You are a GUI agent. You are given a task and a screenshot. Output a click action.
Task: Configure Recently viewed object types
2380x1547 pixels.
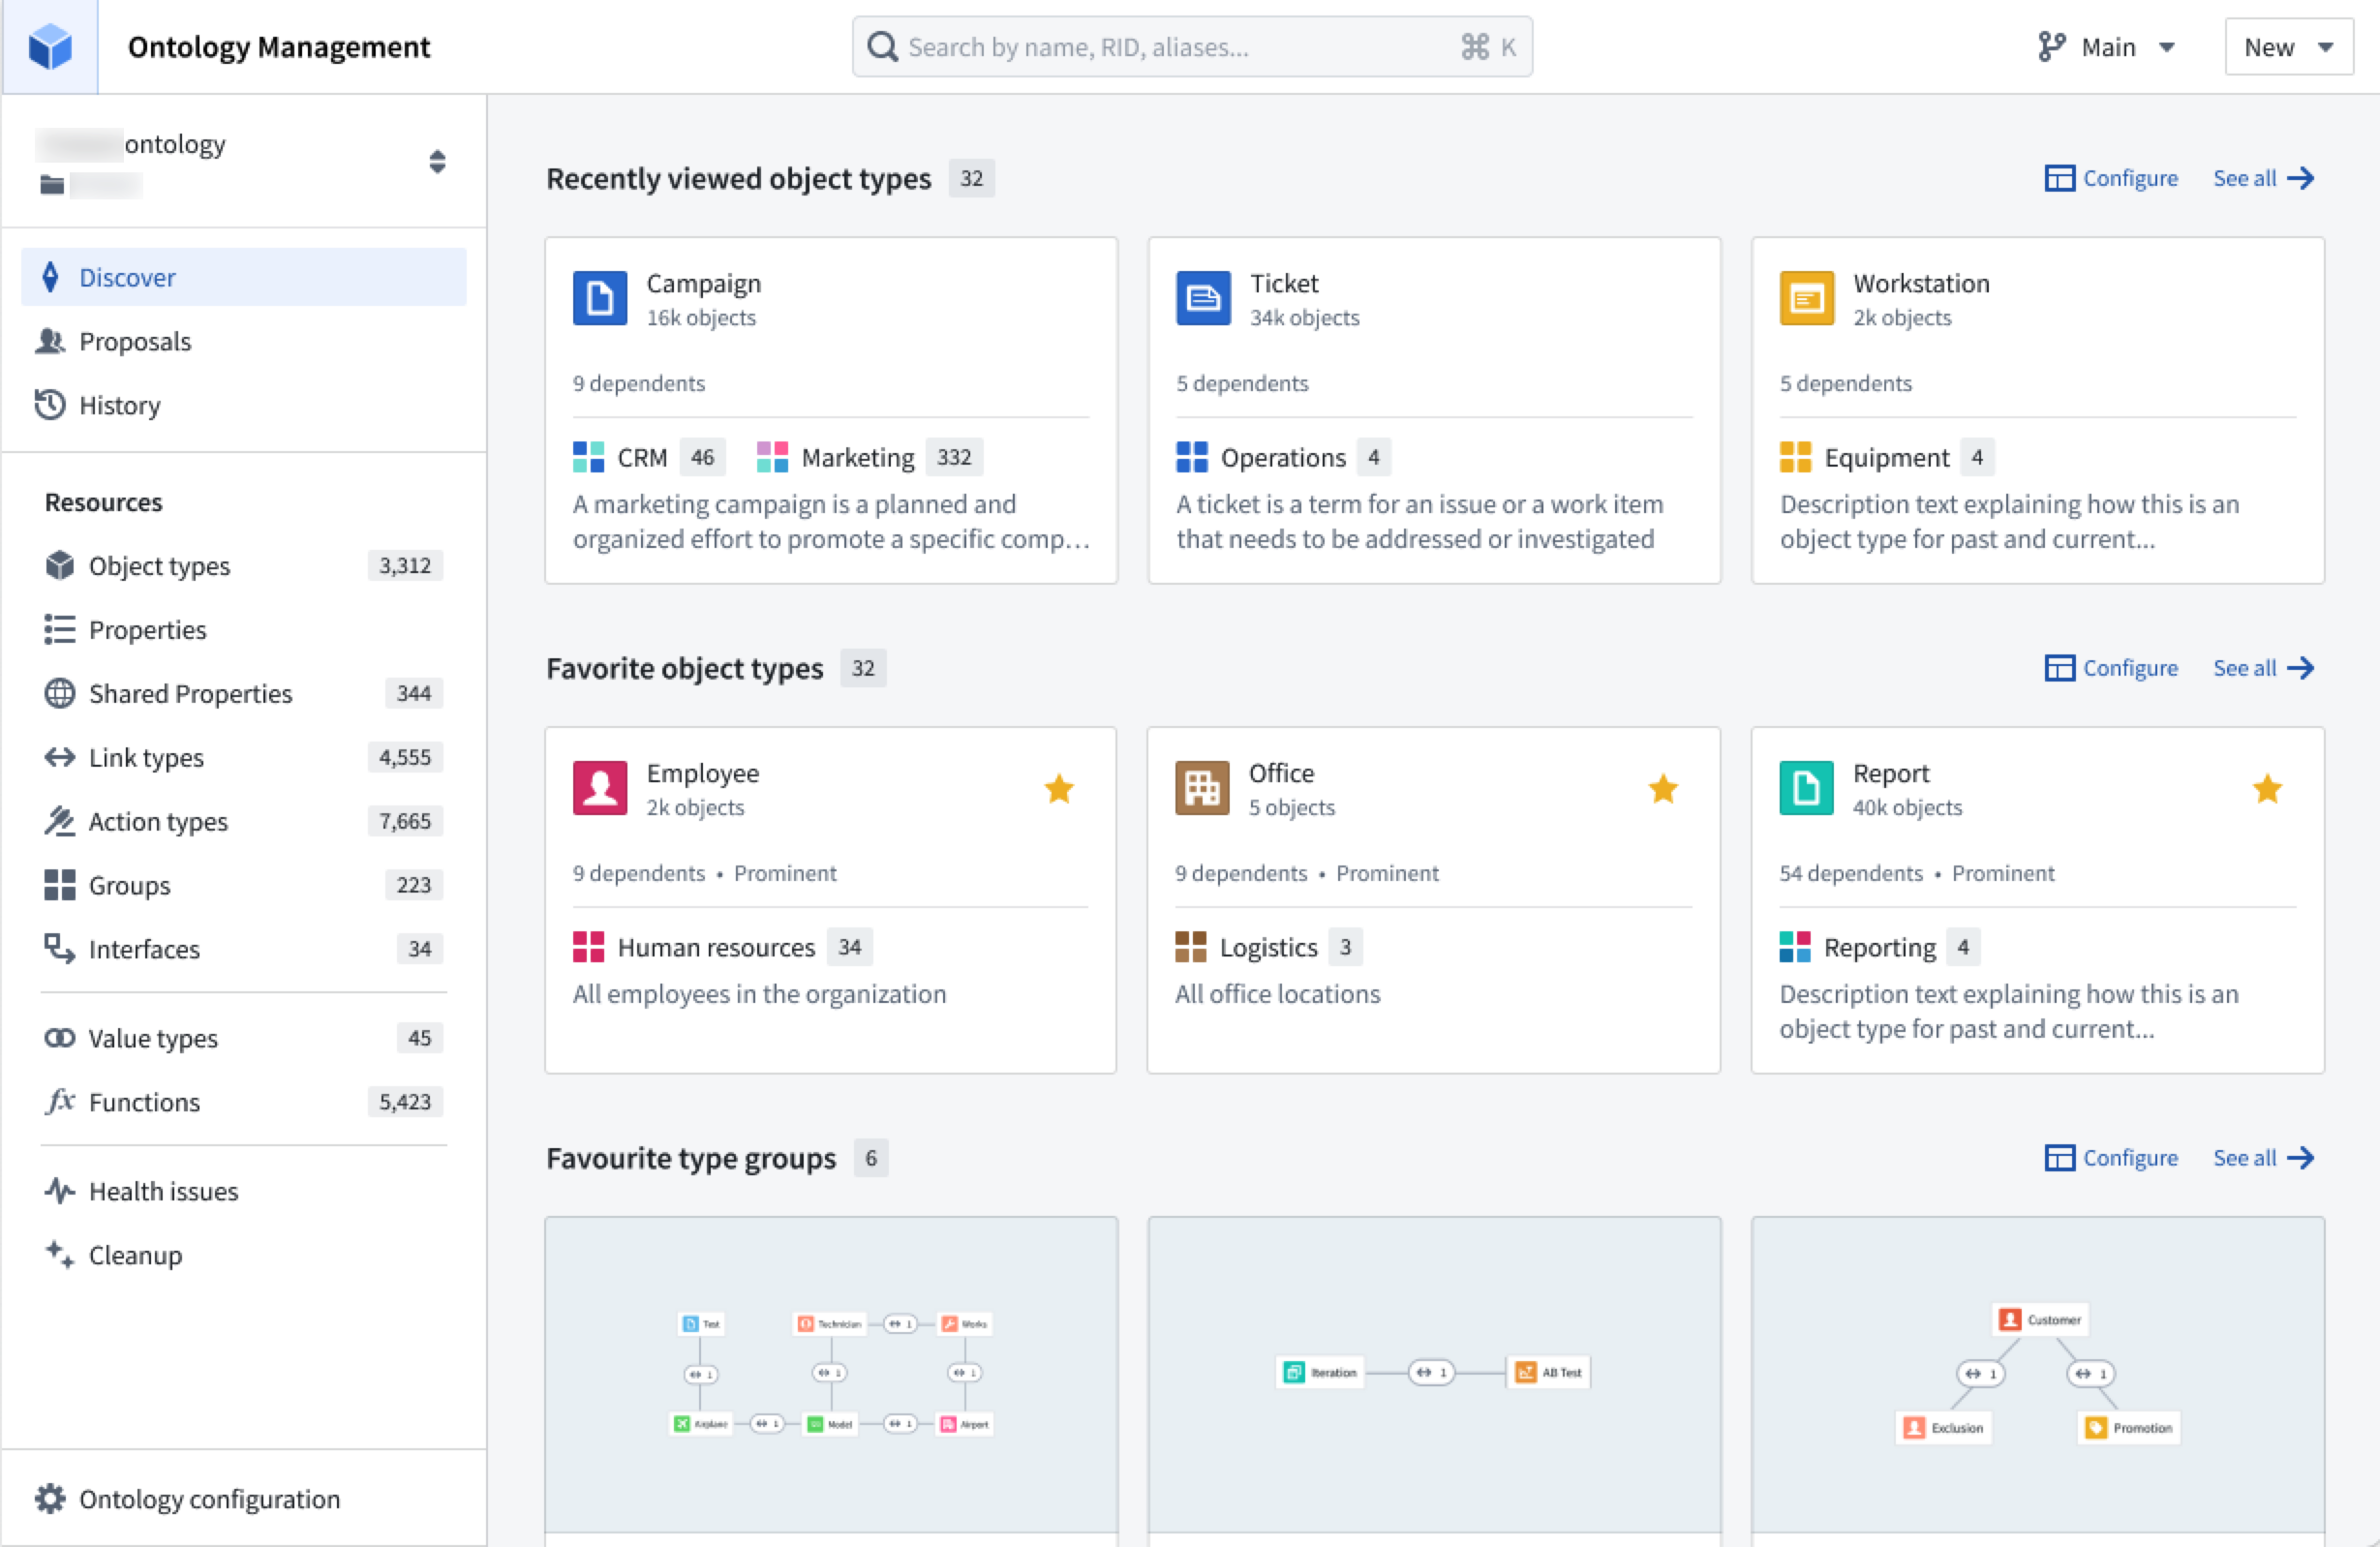click(x=2111, y=178)
